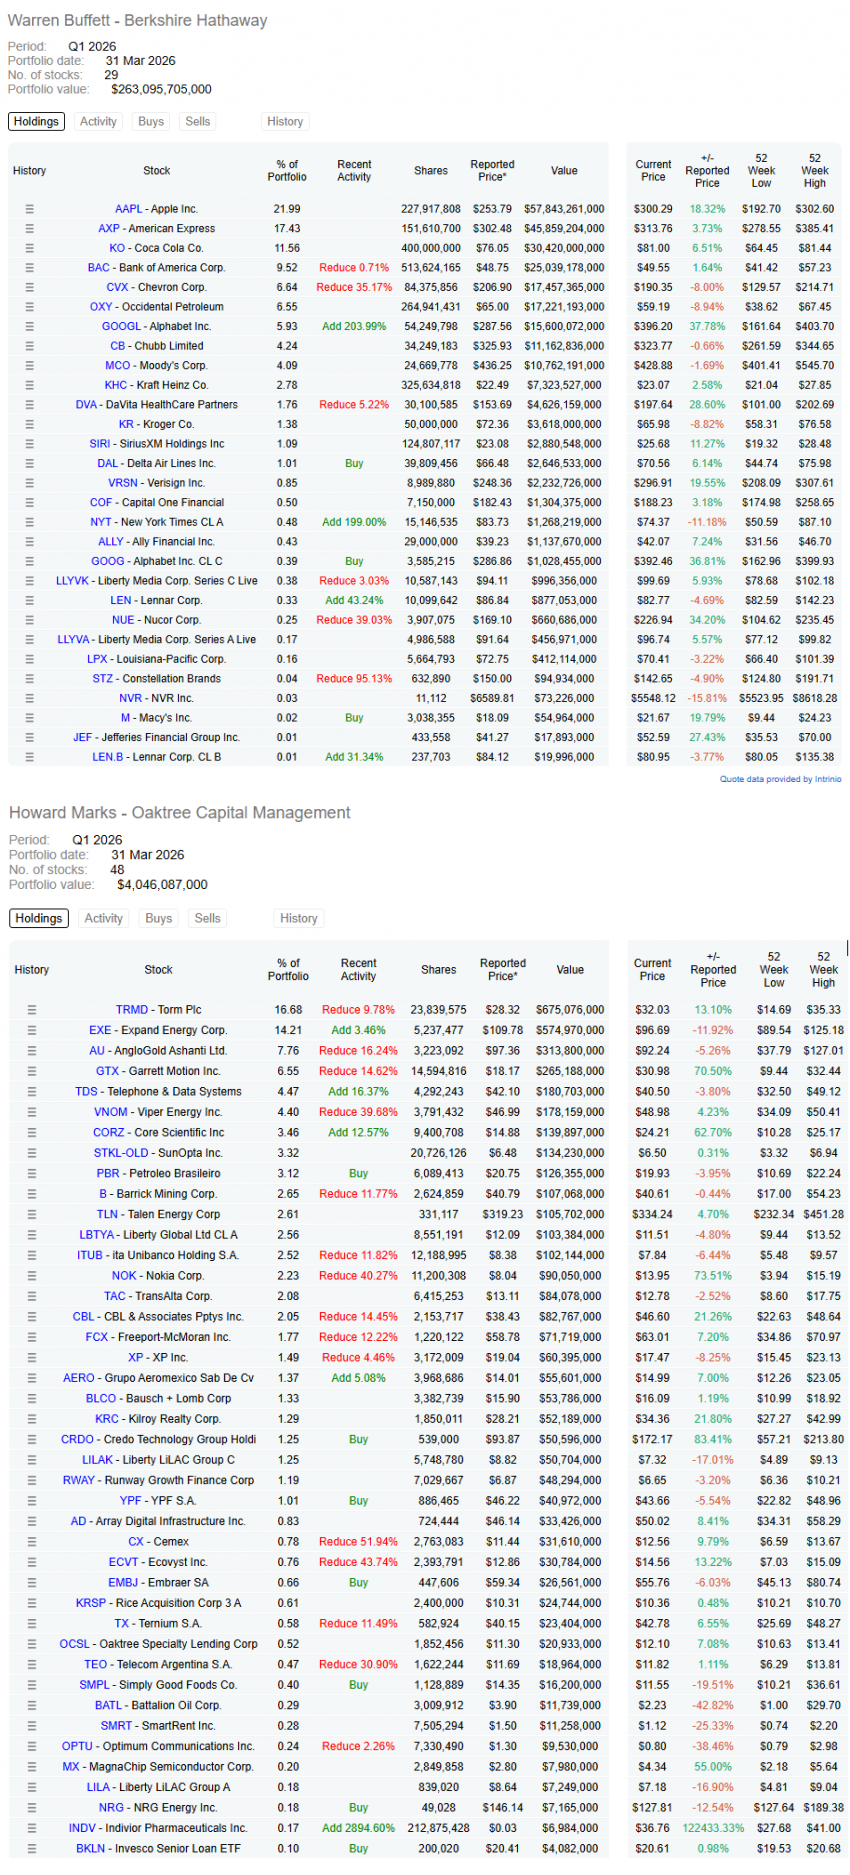The image size is (850, 1875).
Task: Open history icon for KHC row
Action: pyautogui.click(x=30, y=385)
